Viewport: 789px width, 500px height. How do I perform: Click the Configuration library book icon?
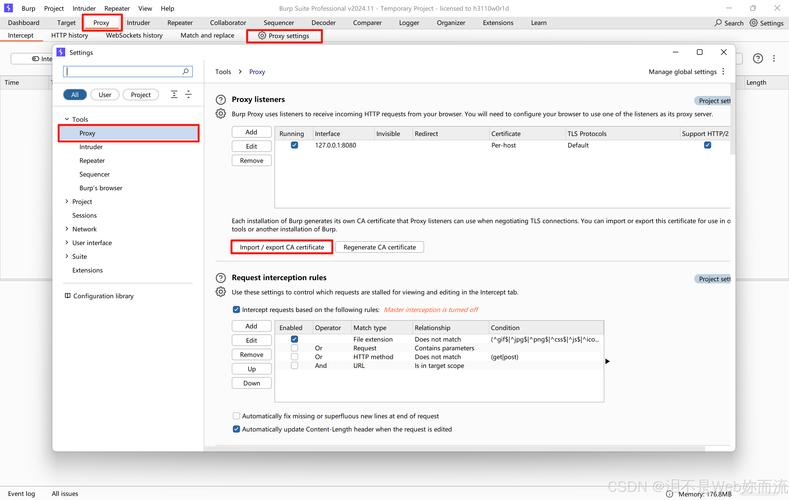pyautogui.click(x=67, y=296)
